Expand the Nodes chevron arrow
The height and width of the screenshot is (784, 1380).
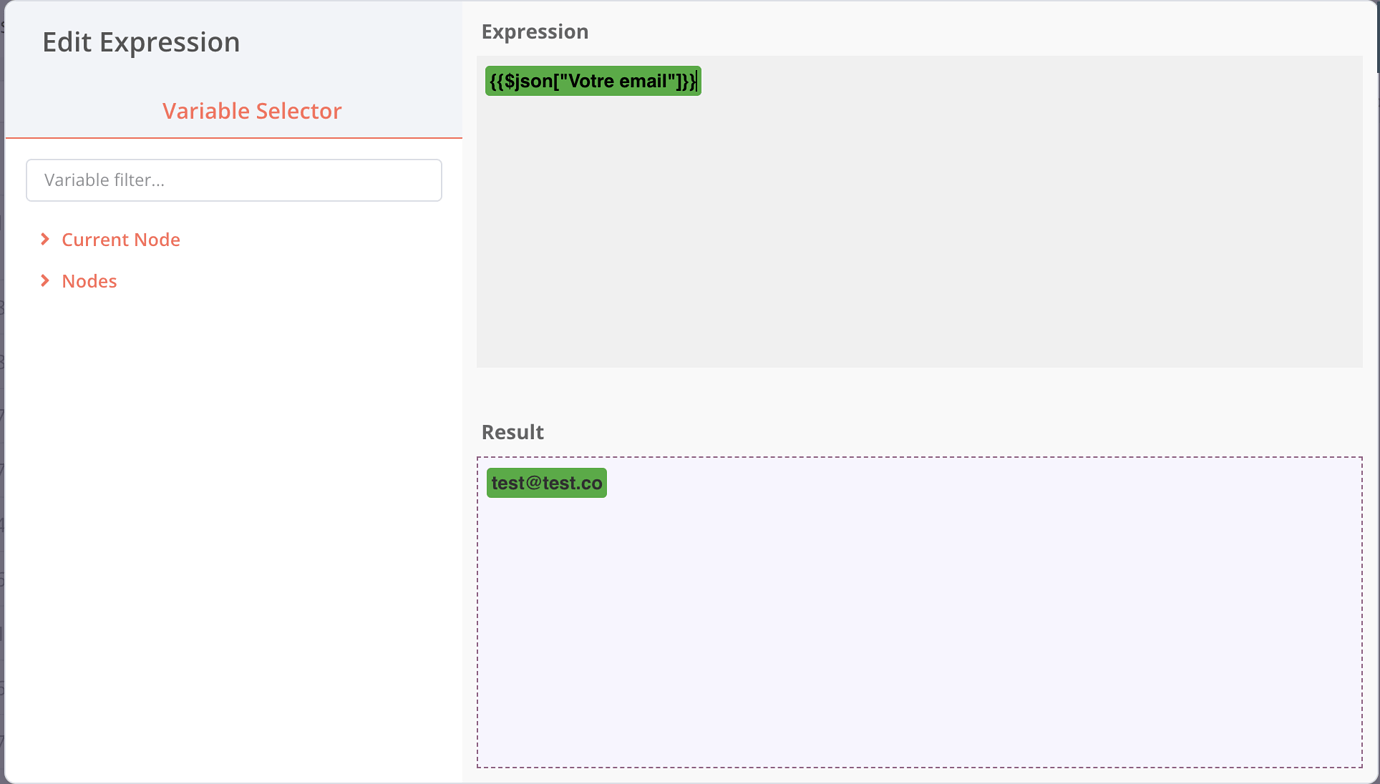click(x=45, y=281)
